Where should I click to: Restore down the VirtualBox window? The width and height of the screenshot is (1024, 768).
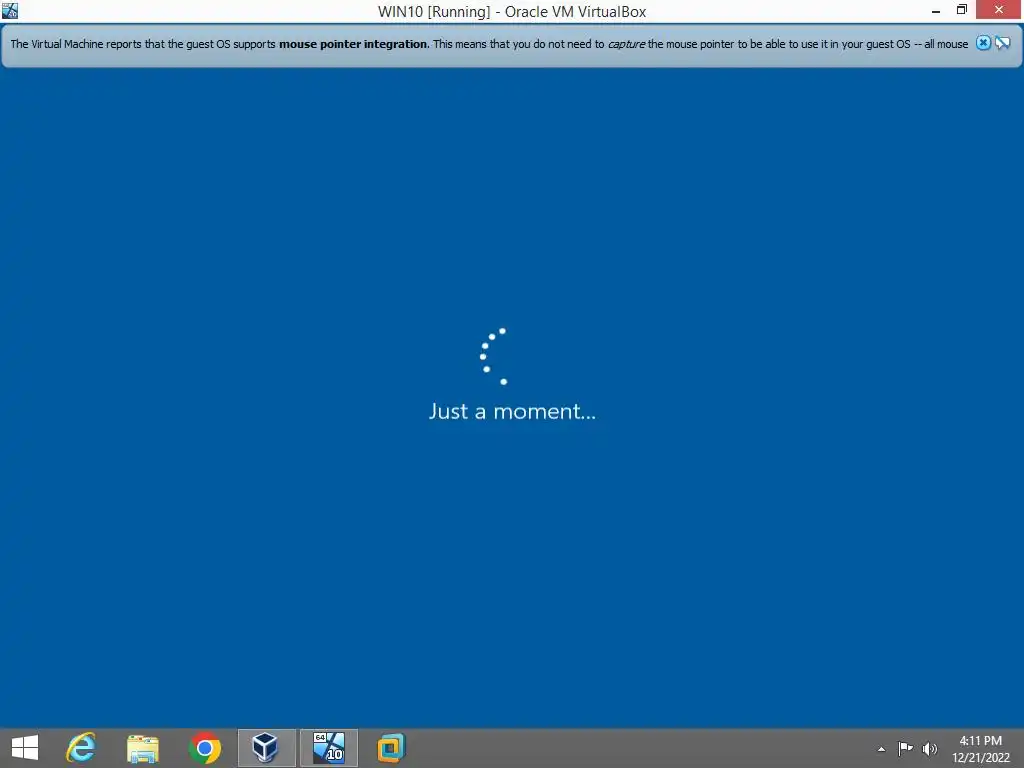point(962,10)
